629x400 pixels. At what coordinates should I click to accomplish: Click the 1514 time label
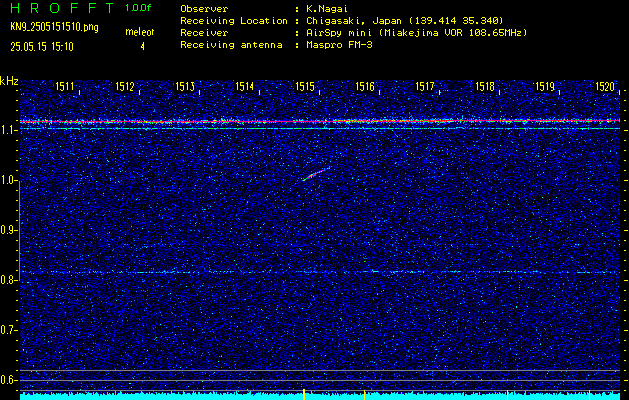coord(245,86)
